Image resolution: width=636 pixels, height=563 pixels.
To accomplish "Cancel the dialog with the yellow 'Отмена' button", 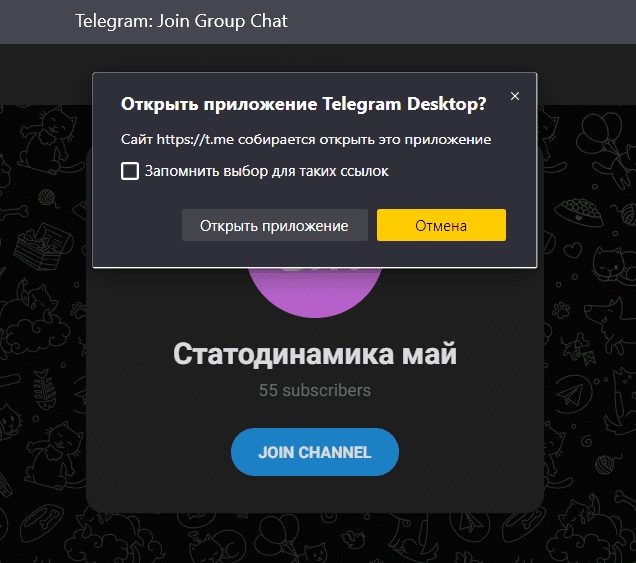I will coord(441,225).
